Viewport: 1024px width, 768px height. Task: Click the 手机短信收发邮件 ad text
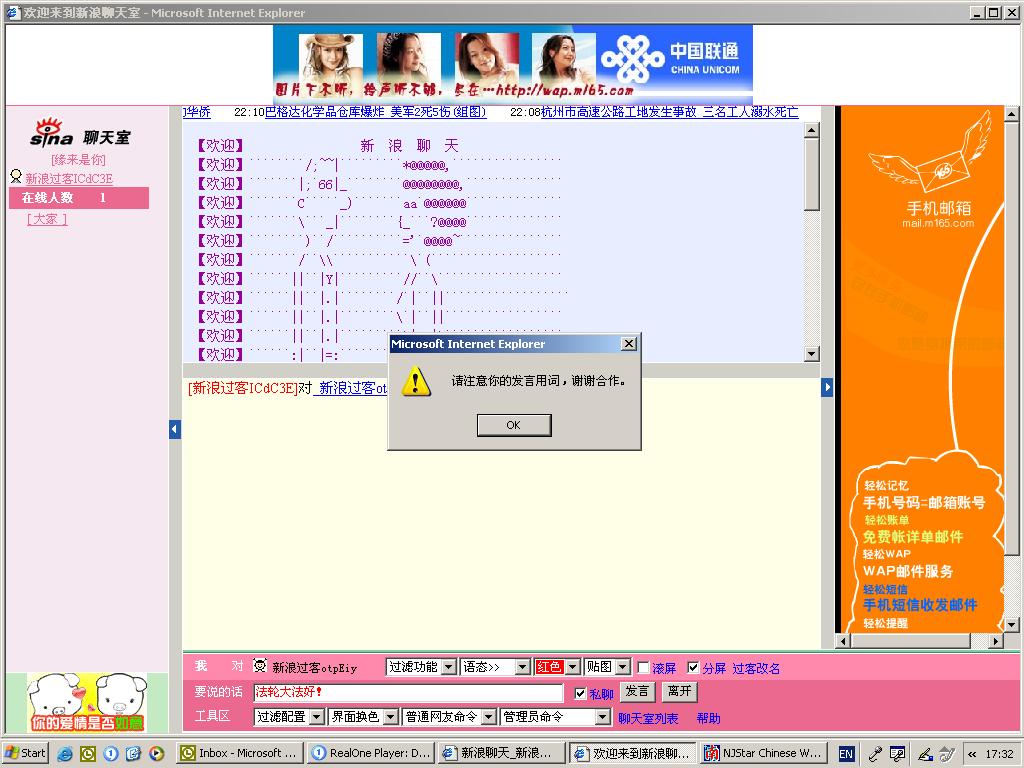tap(920, 605)
